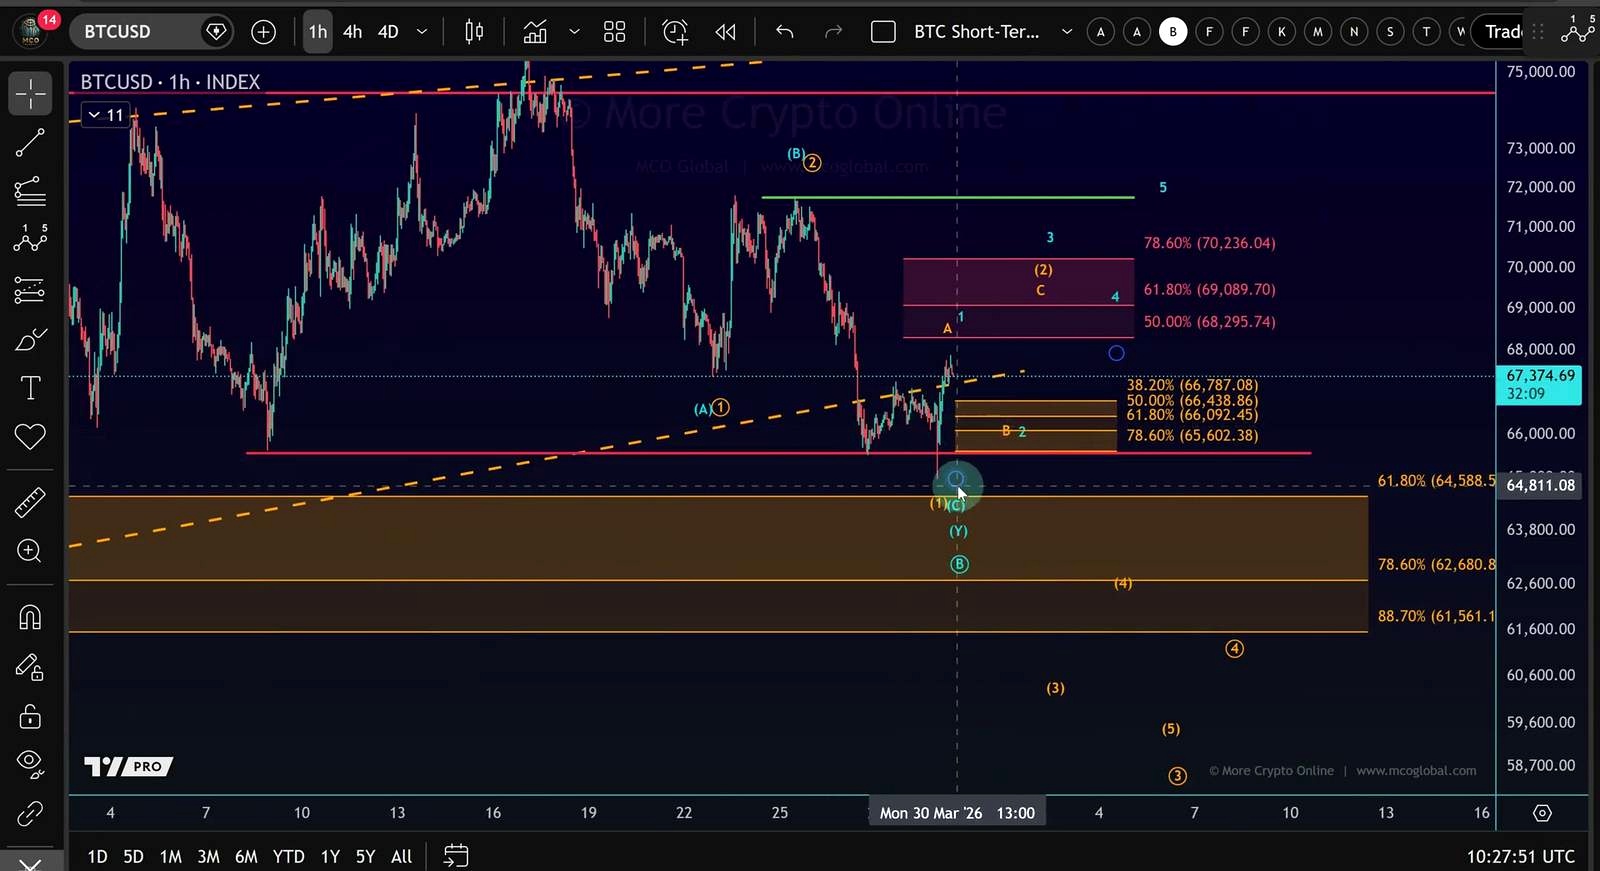This screenshot has height=871, width=1600.
Task: Open the go to date calendar icon
Action: click(456, 856)
